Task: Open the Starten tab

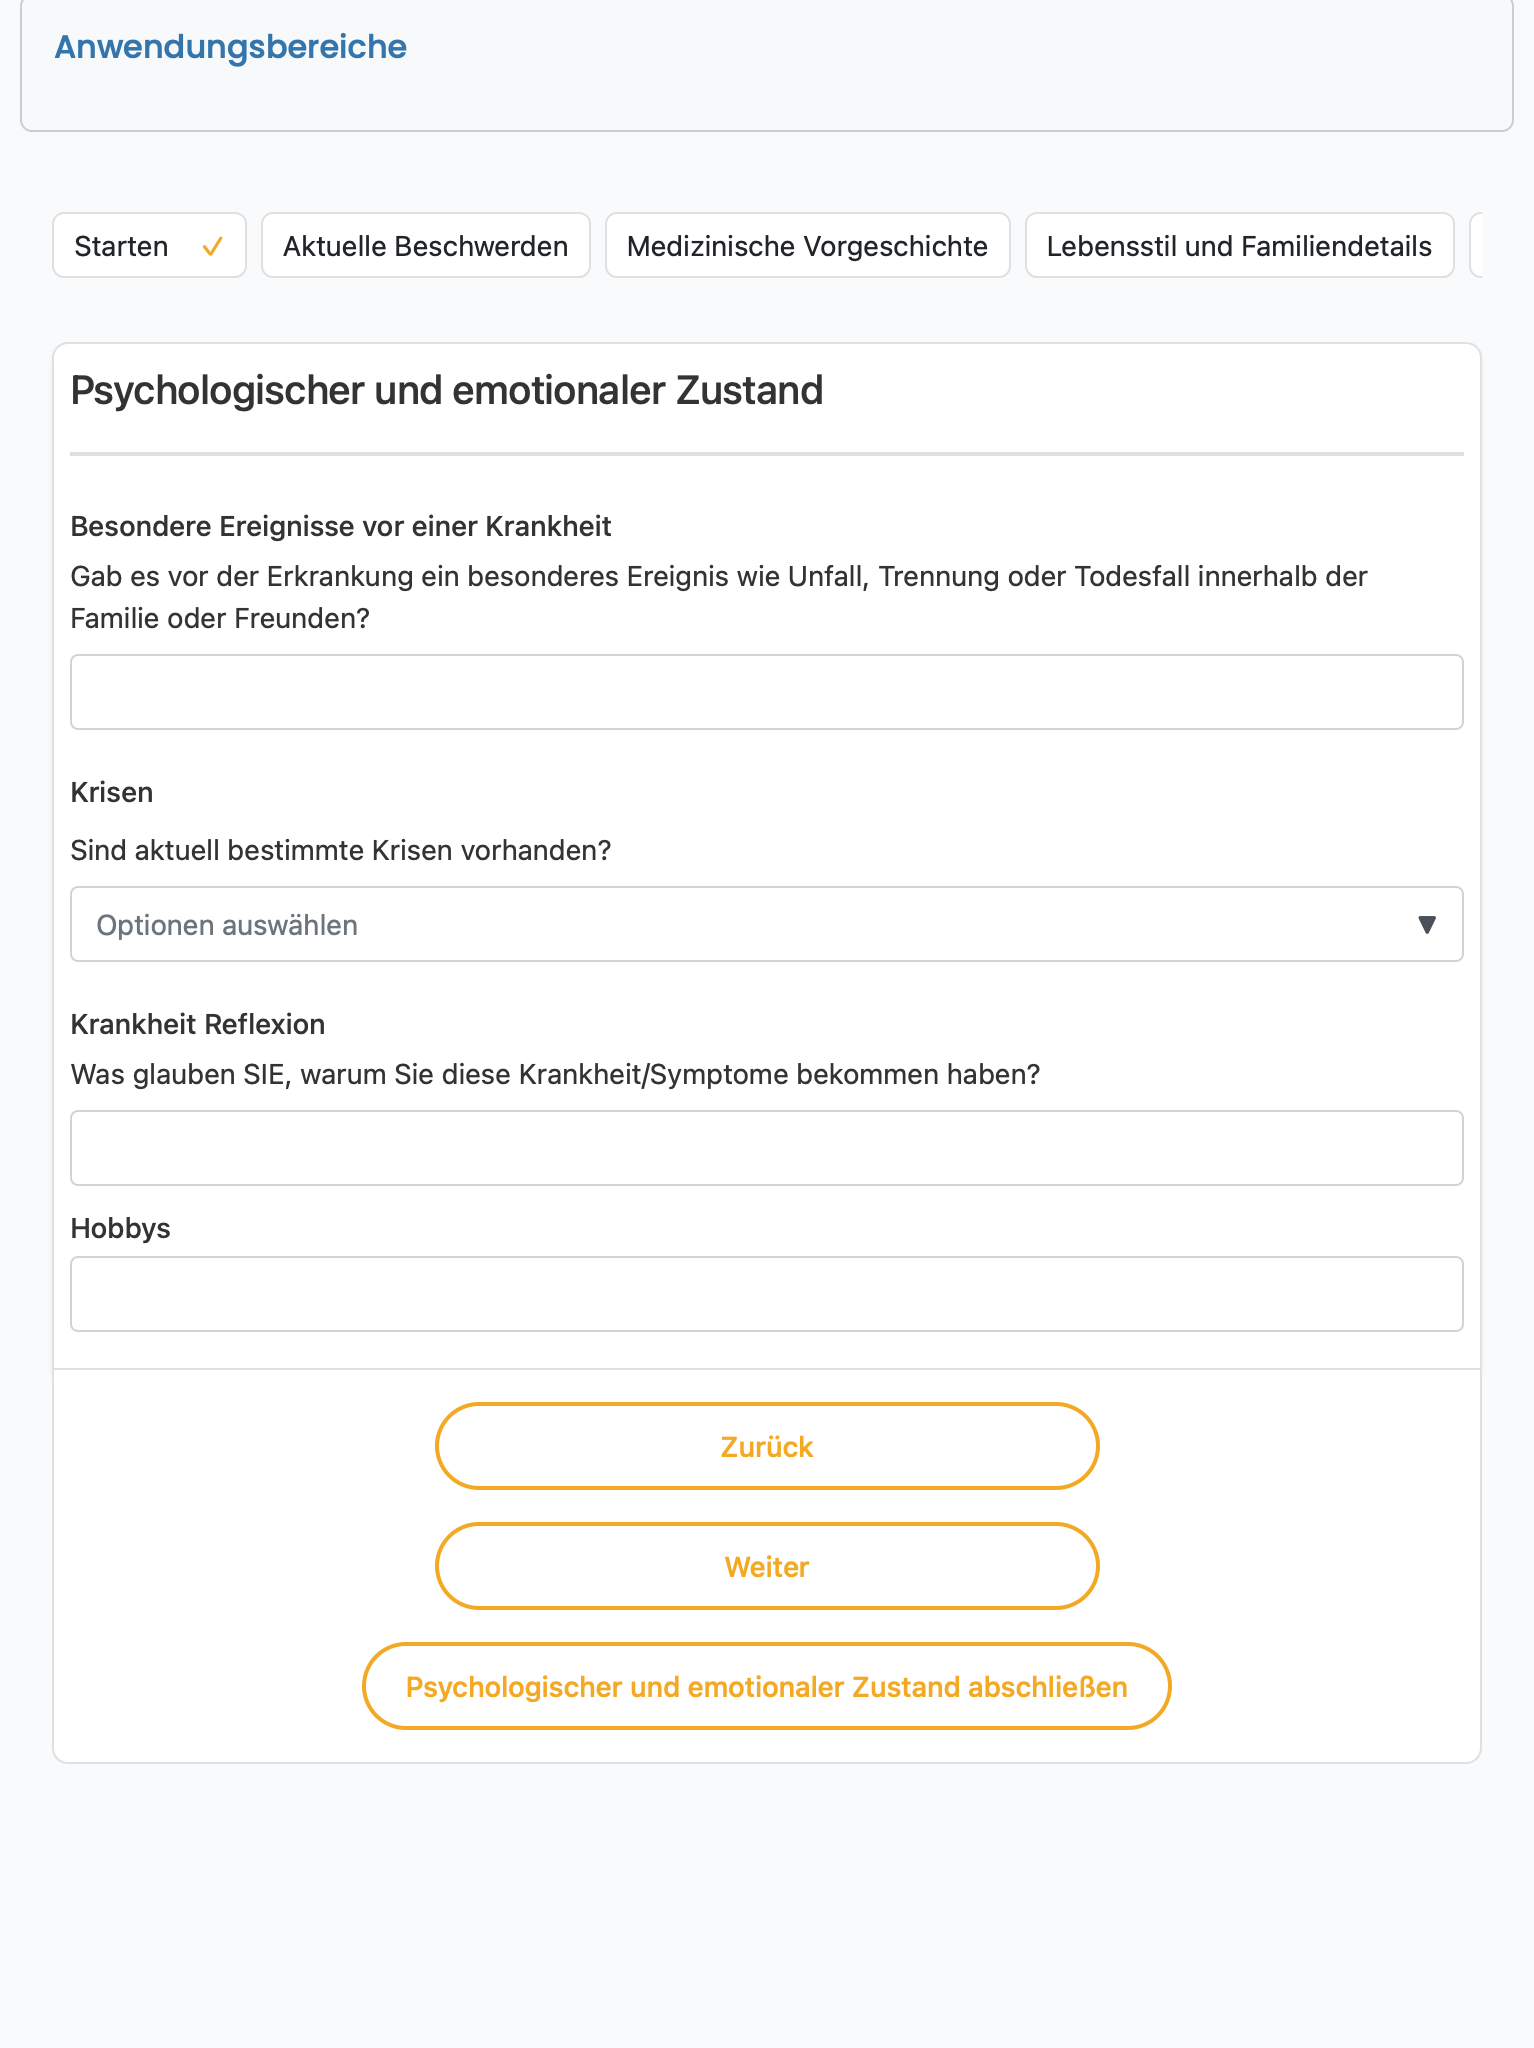Action: tap(149, 245)
